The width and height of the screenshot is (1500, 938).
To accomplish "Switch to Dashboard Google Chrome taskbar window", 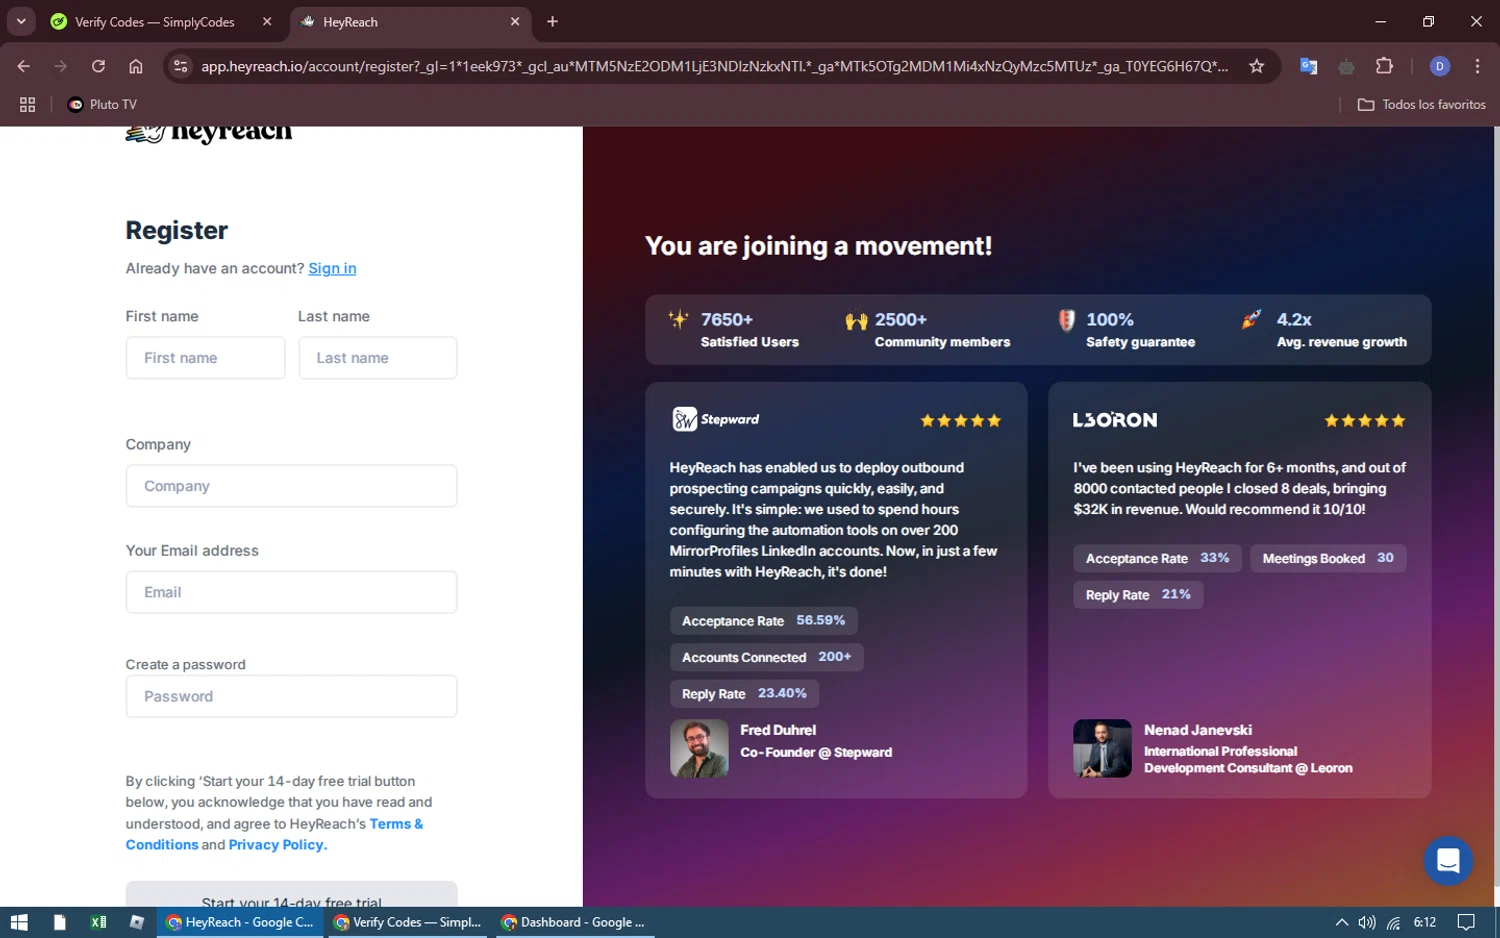I will click(x=574, y=922).
